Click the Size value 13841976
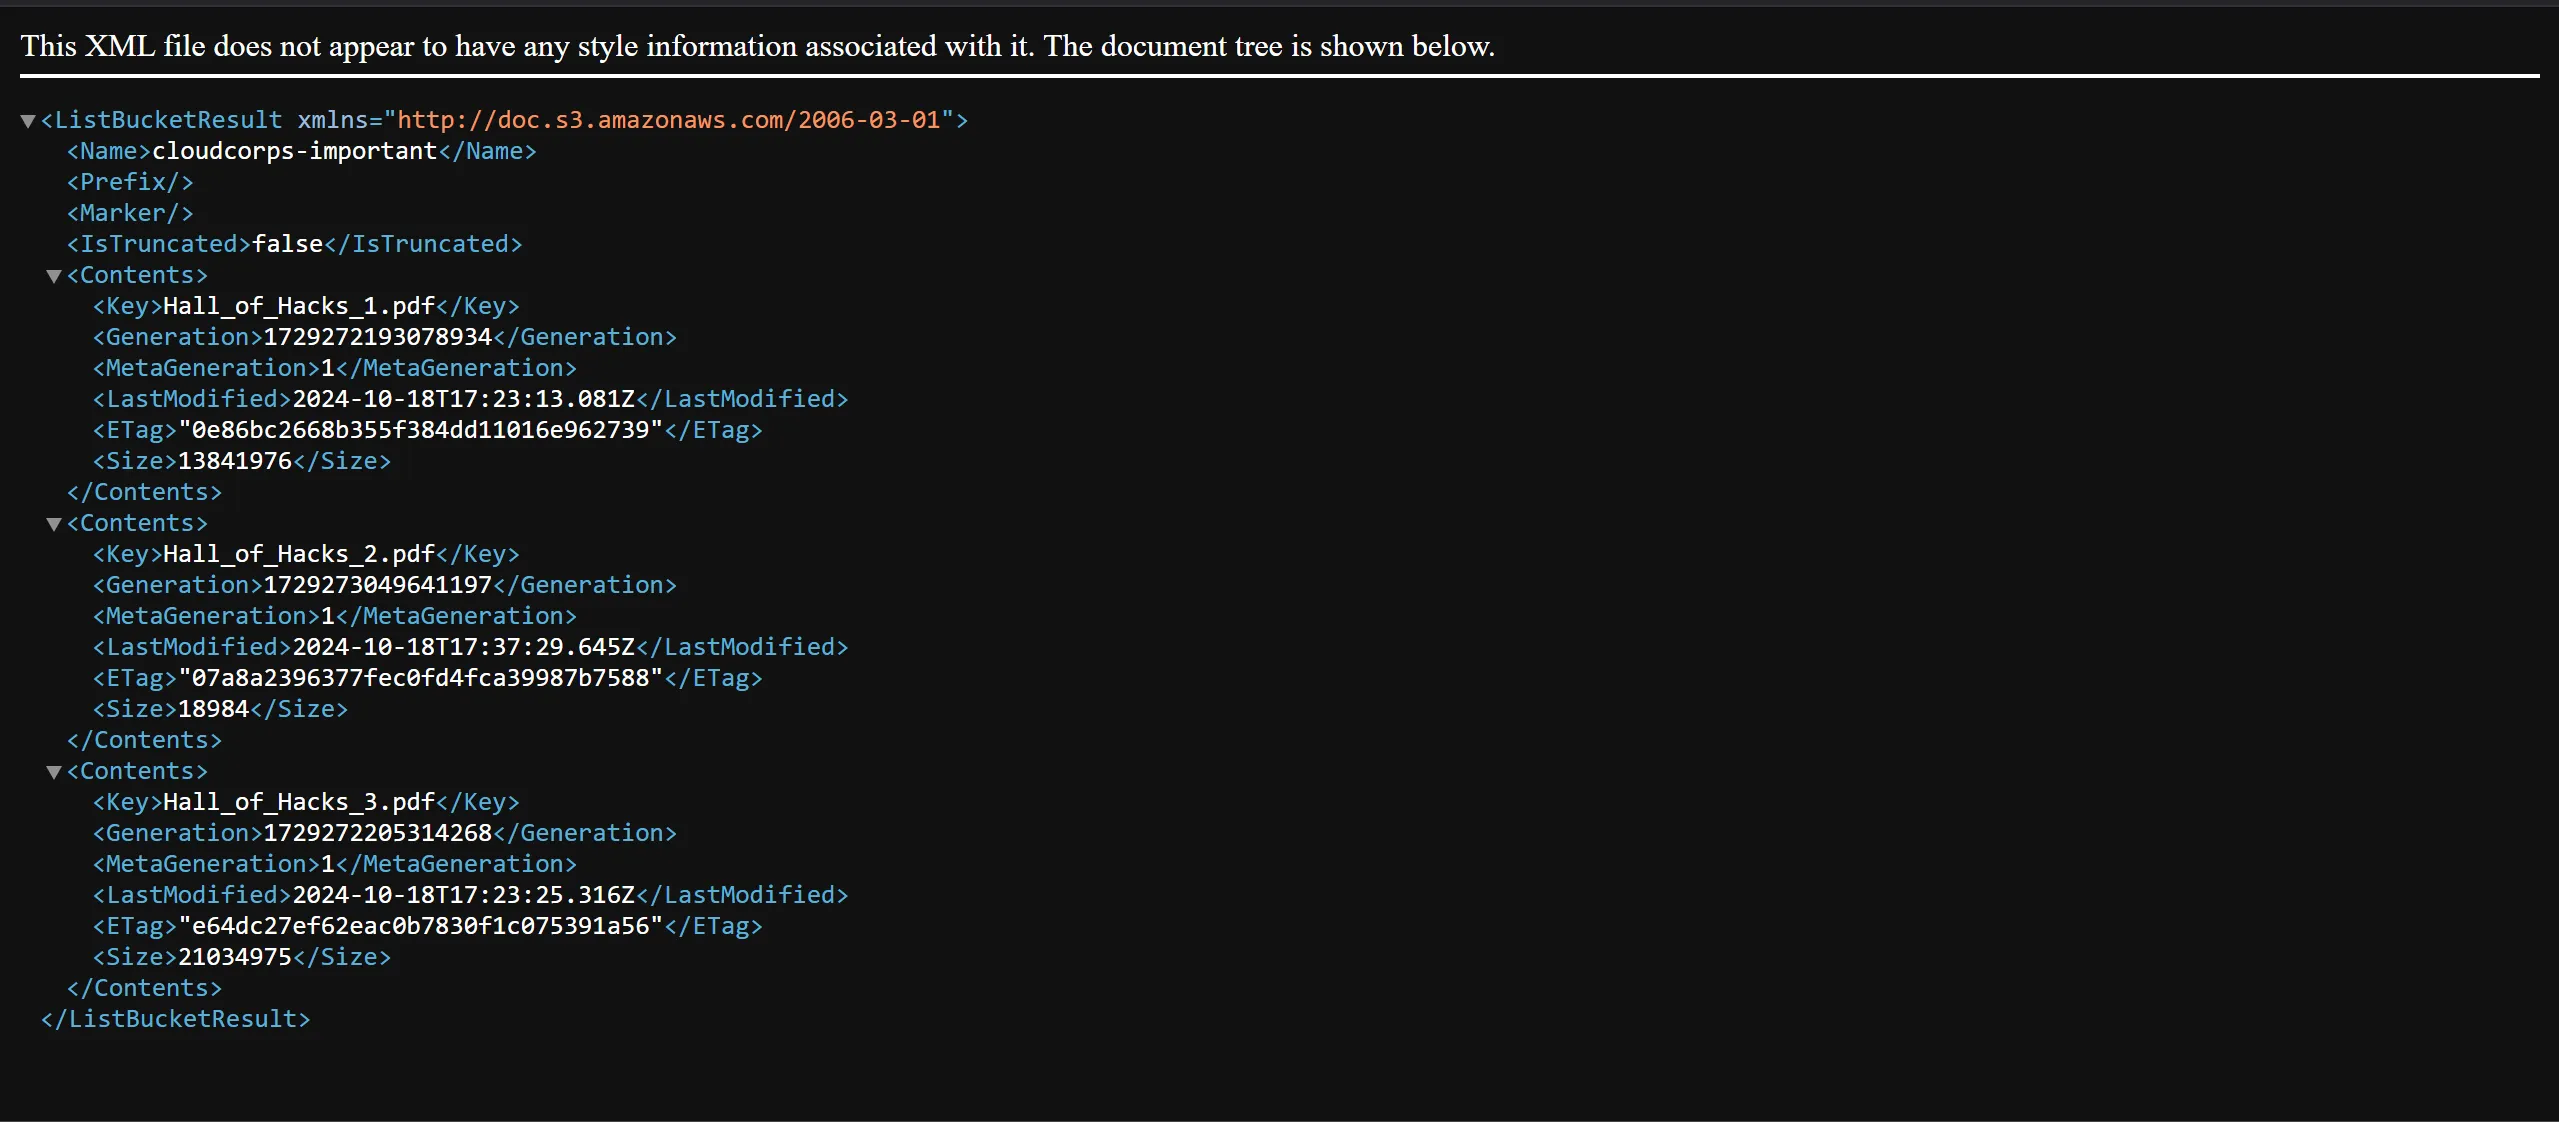The width and height of the screenshot is (2559, 1122). pyautogui.click(x=234, y=461)
